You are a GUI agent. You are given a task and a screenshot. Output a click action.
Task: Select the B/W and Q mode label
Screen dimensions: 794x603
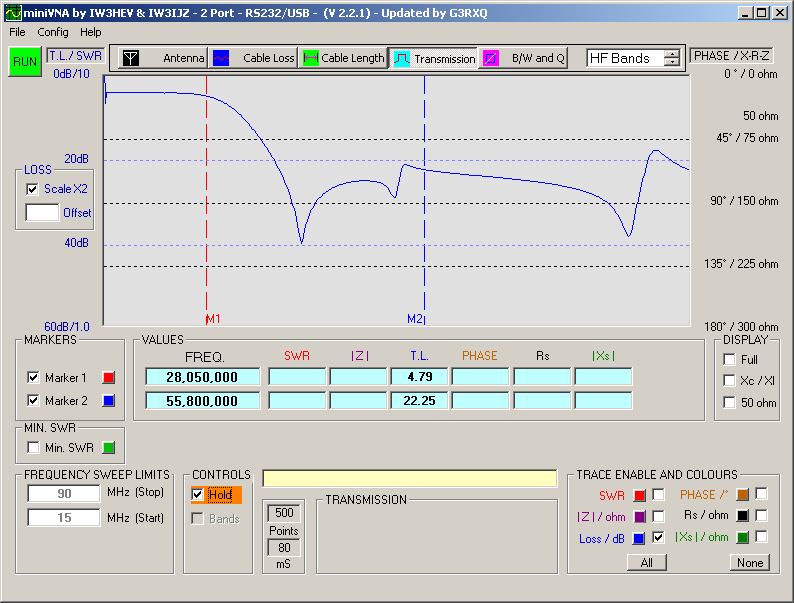538,58
